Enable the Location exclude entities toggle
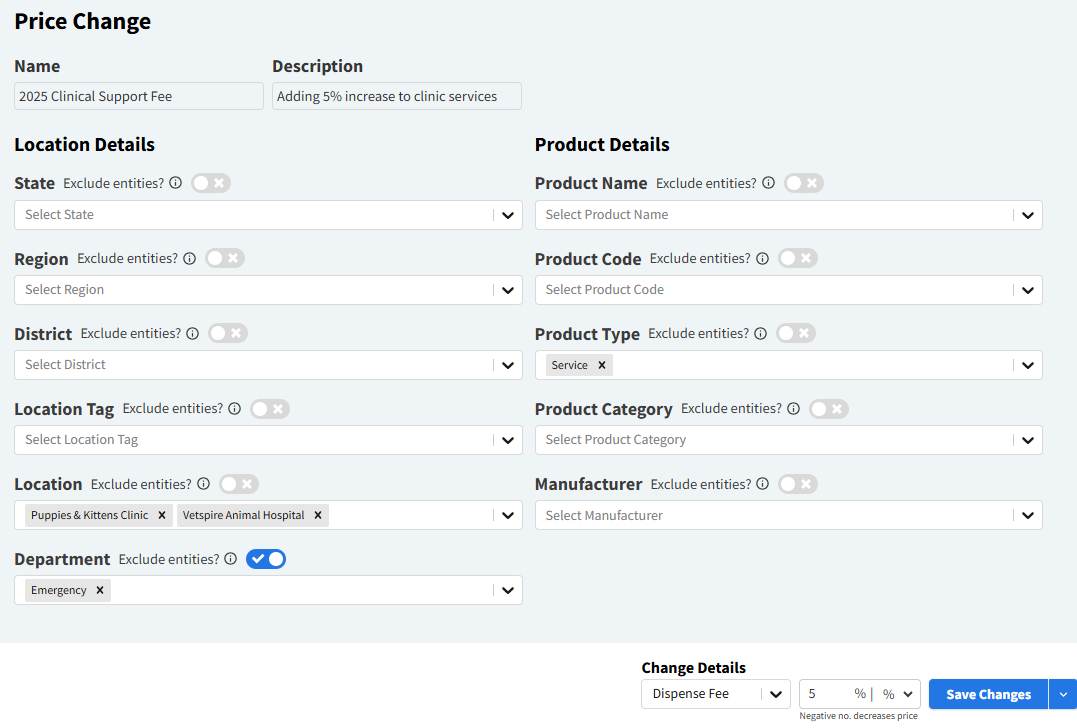The image size is (1077, 728). pyautogui.click(x=238, y=484)
